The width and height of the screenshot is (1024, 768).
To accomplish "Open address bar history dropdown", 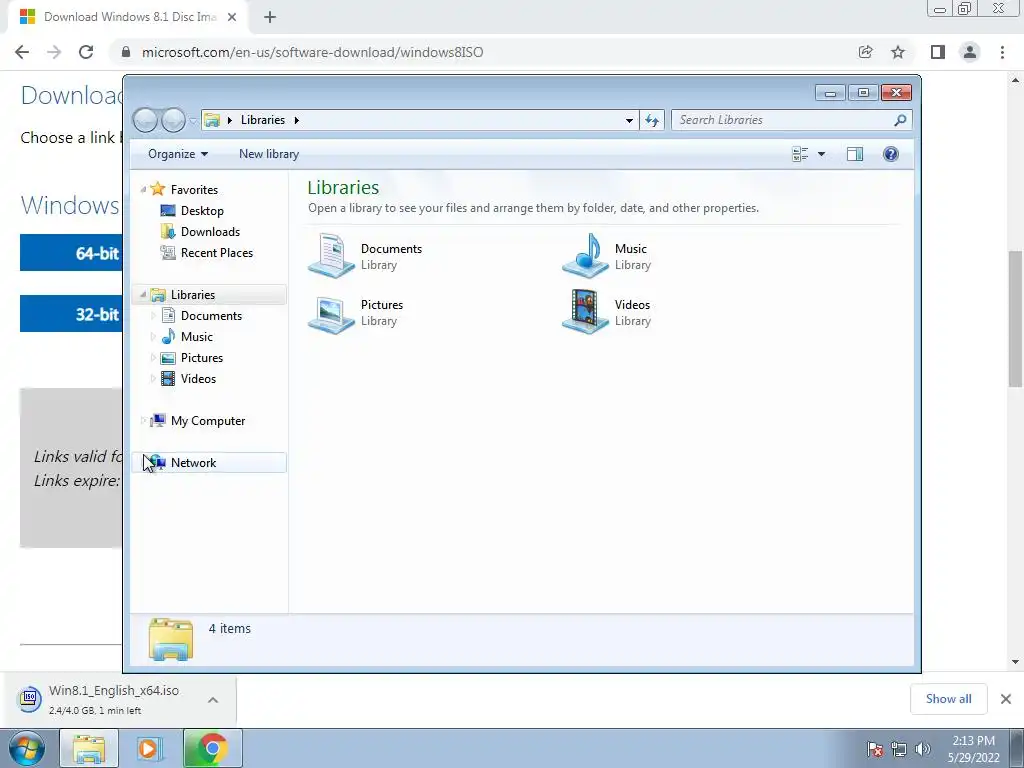I will tap(629, 120).
